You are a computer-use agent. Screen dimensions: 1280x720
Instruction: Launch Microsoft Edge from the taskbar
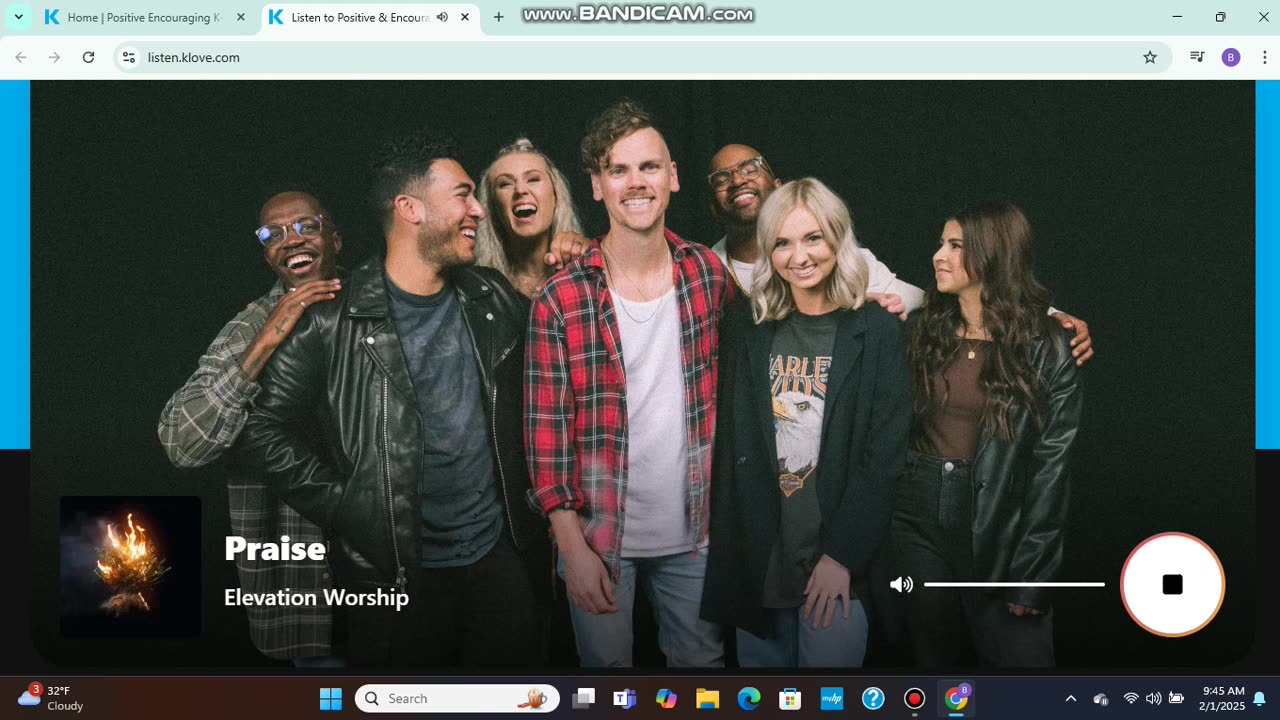[749, 698]
